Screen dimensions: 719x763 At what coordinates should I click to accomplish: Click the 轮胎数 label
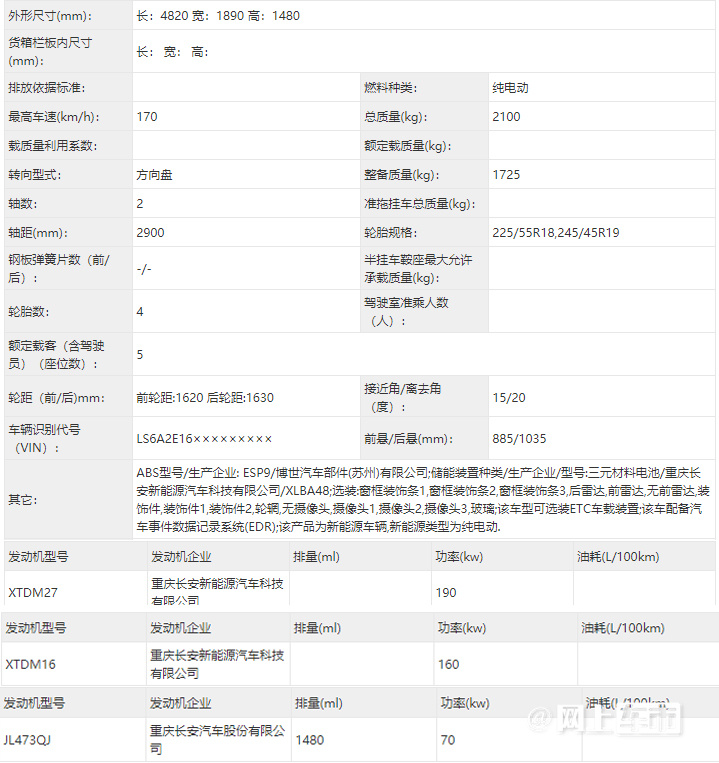pos(28,311)
